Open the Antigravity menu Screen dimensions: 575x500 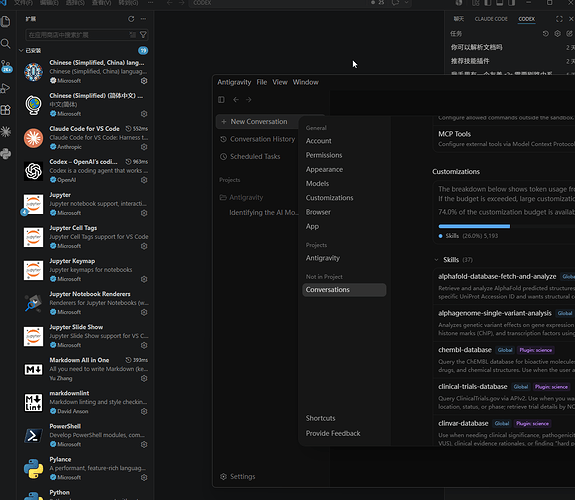pos(234,82)
